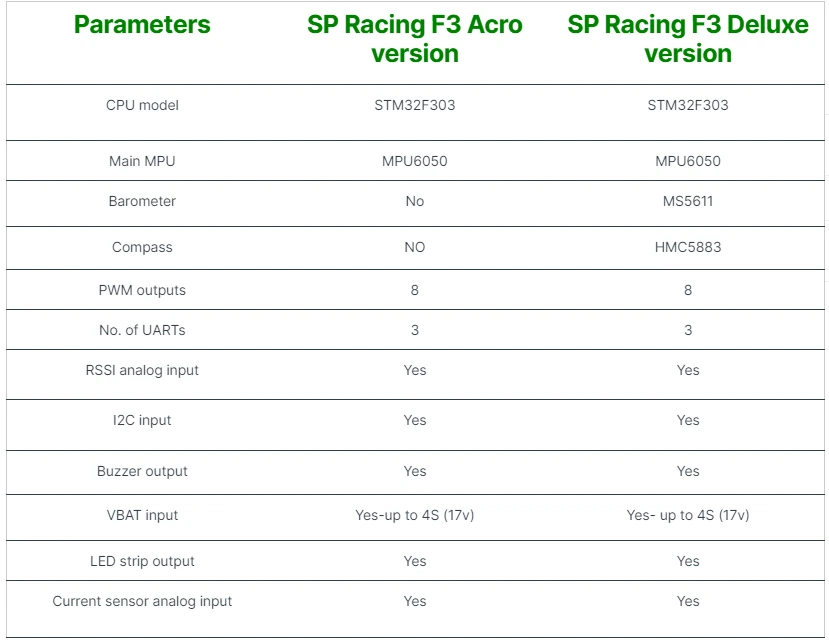
Task: Click Deluxe 'Yes- up to 4S (17v)' cell
Action: [x=688, y=515]
